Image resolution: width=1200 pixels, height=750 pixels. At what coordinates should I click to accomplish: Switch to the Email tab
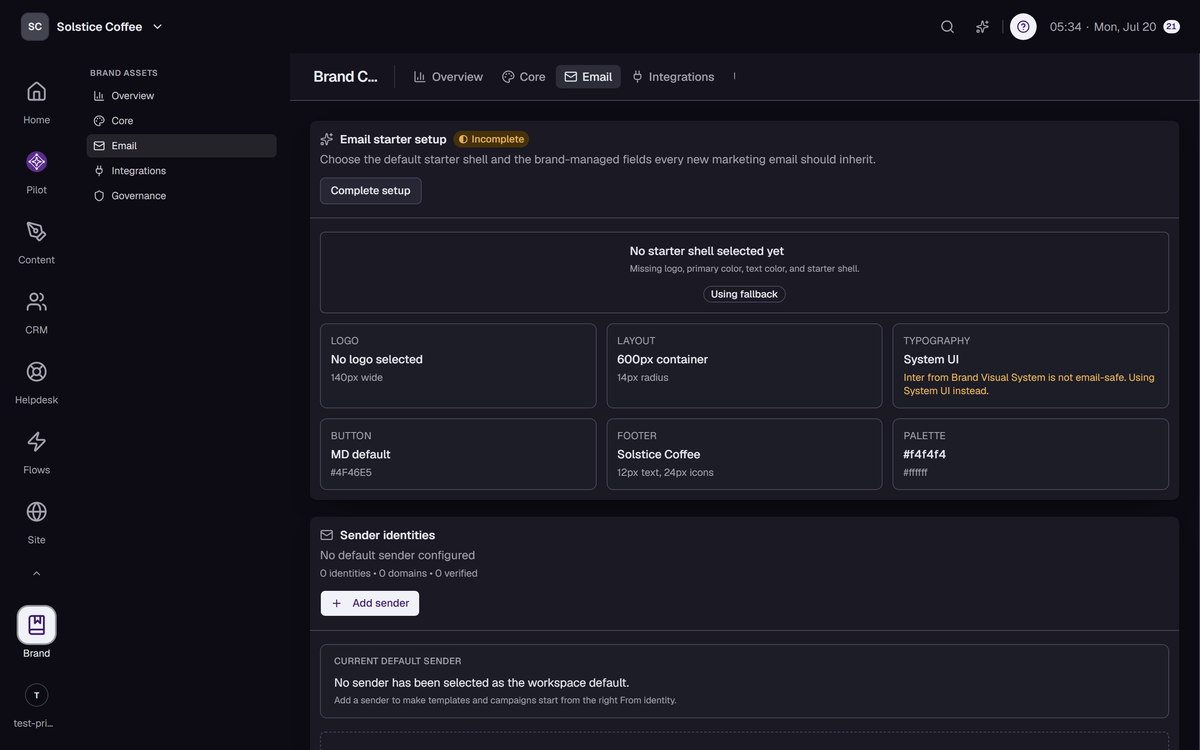point(588,77)
